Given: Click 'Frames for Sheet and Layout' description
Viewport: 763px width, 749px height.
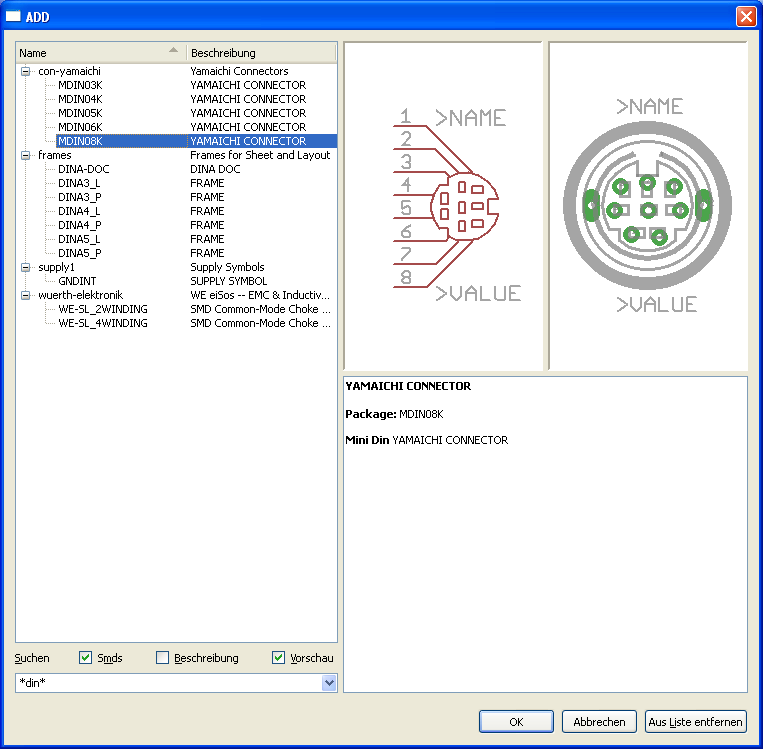Looking at the screenshot, I should (x=260, y=155).
